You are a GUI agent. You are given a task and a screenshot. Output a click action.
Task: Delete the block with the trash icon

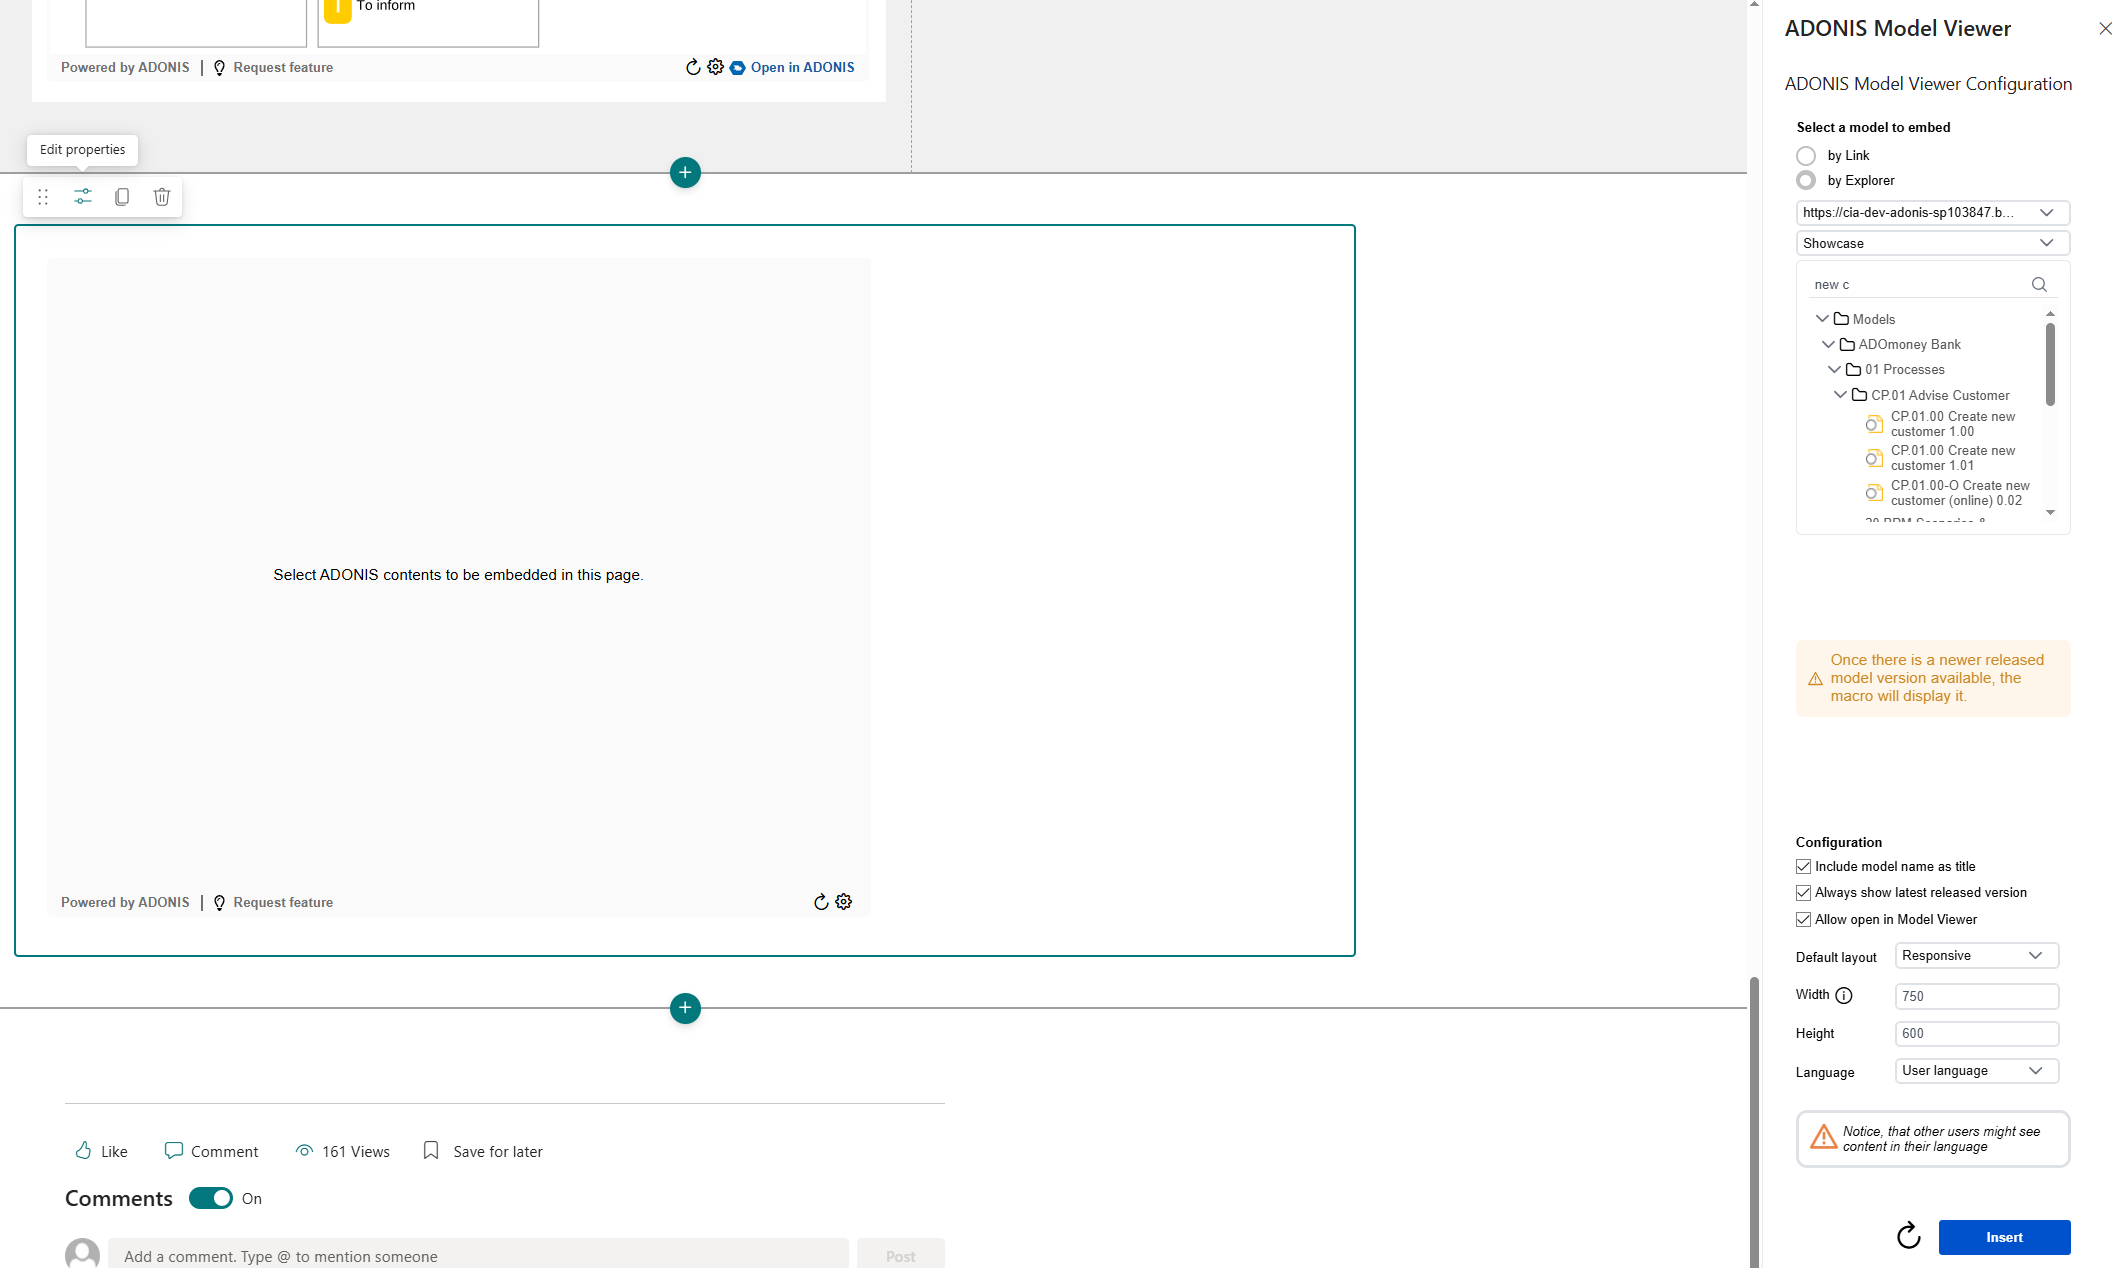161,196
